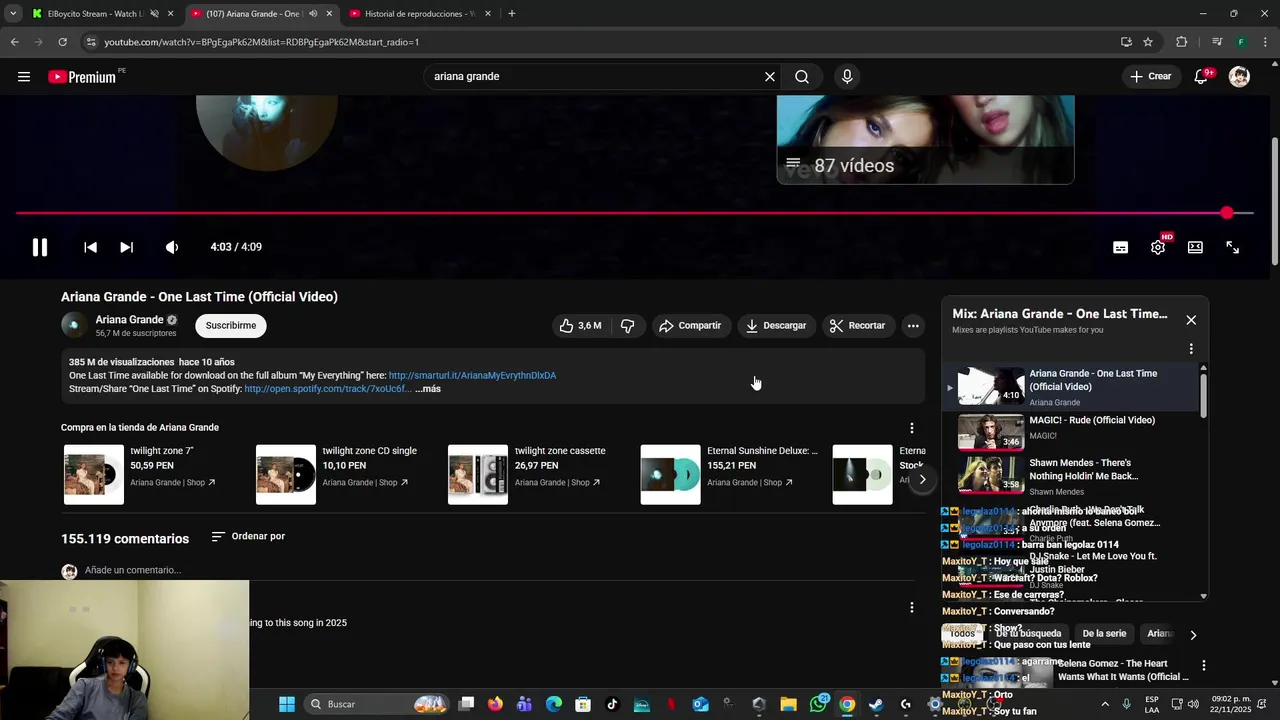The height and width of the screenshot is (720, 1280).
Task: Click the Recortar clip button
Action: coord(858,325)
